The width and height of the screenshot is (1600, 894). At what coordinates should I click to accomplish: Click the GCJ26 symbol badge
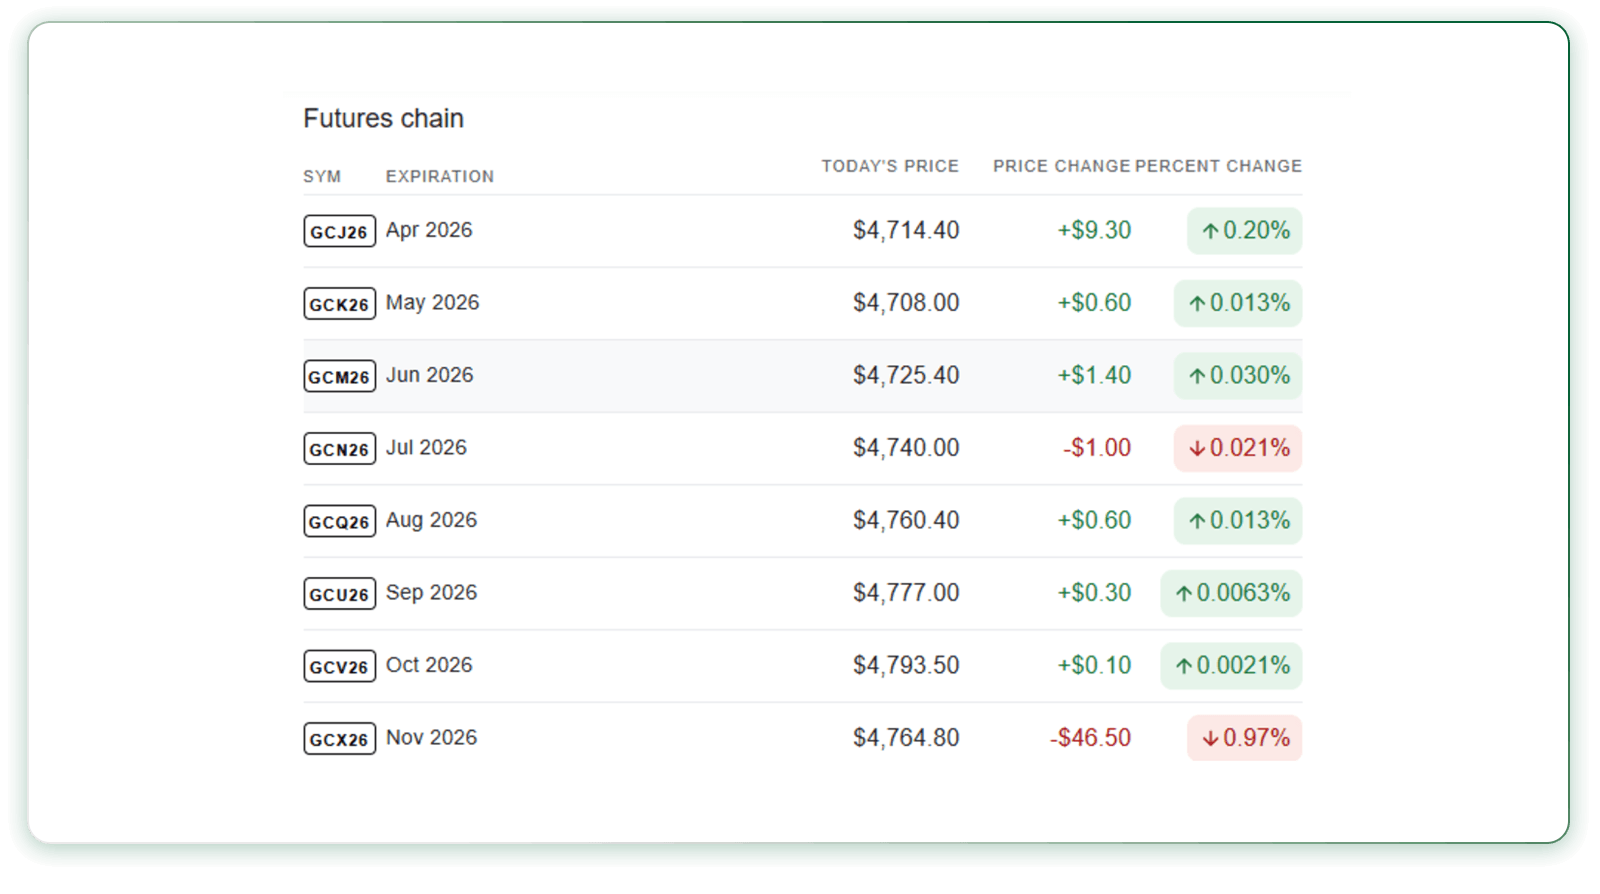click(339, 231)
